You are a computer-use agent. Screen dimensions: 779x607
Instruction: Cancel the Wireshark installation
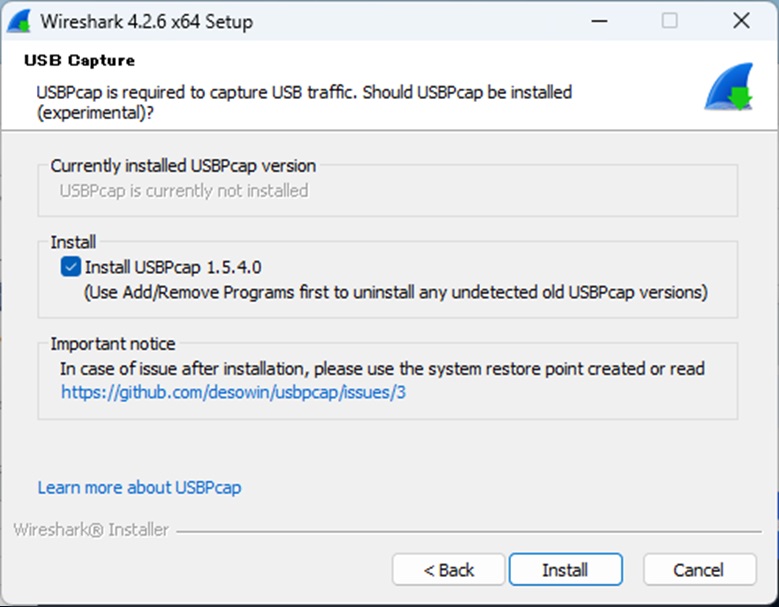point(698,570)
